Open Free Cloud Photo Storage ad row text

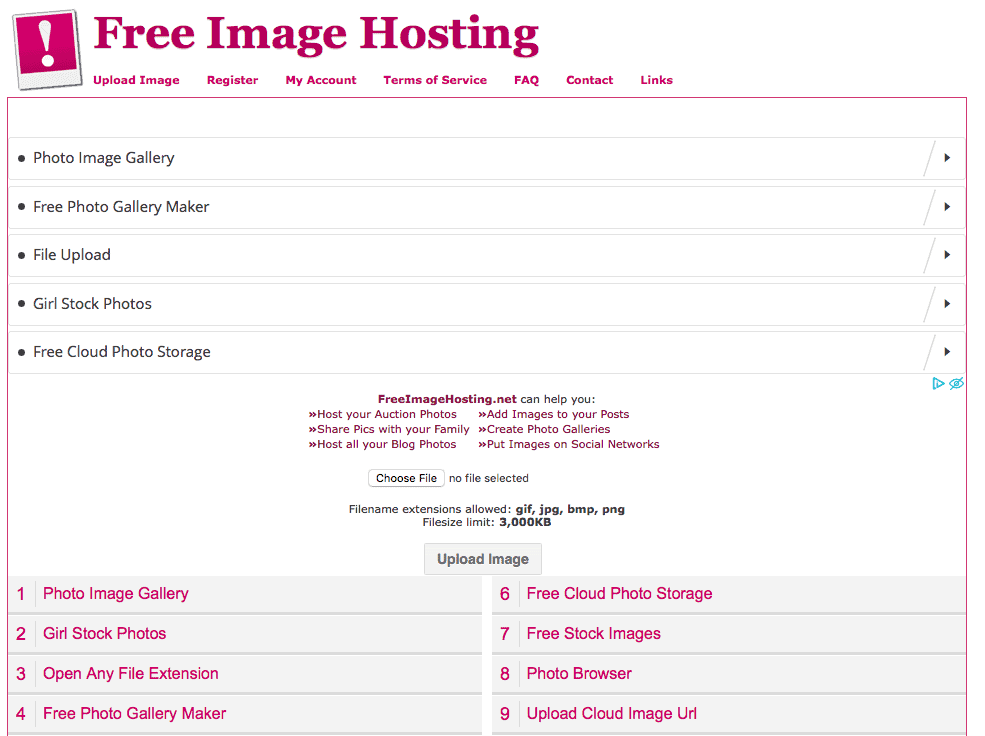pyautogui.click(x=122, y=352)
